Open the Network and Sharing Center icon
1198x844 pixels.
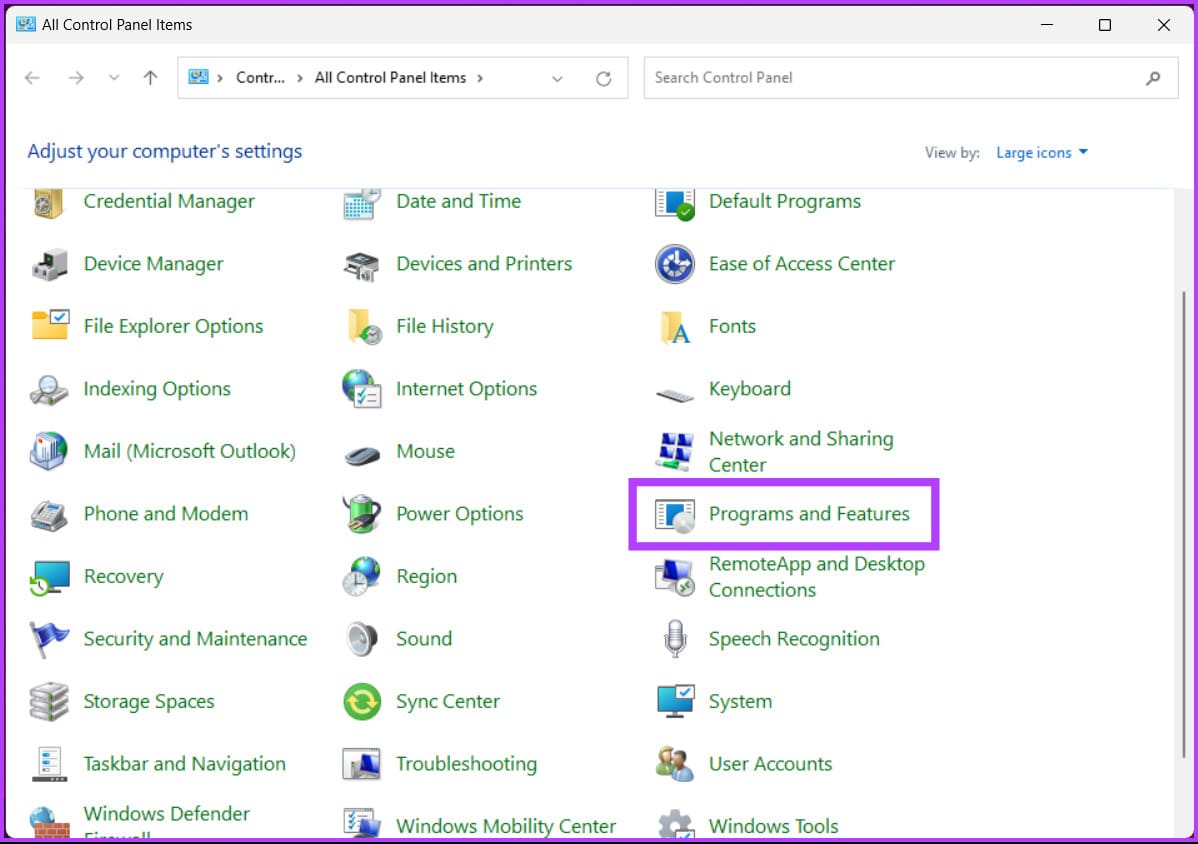click(675, 451)
